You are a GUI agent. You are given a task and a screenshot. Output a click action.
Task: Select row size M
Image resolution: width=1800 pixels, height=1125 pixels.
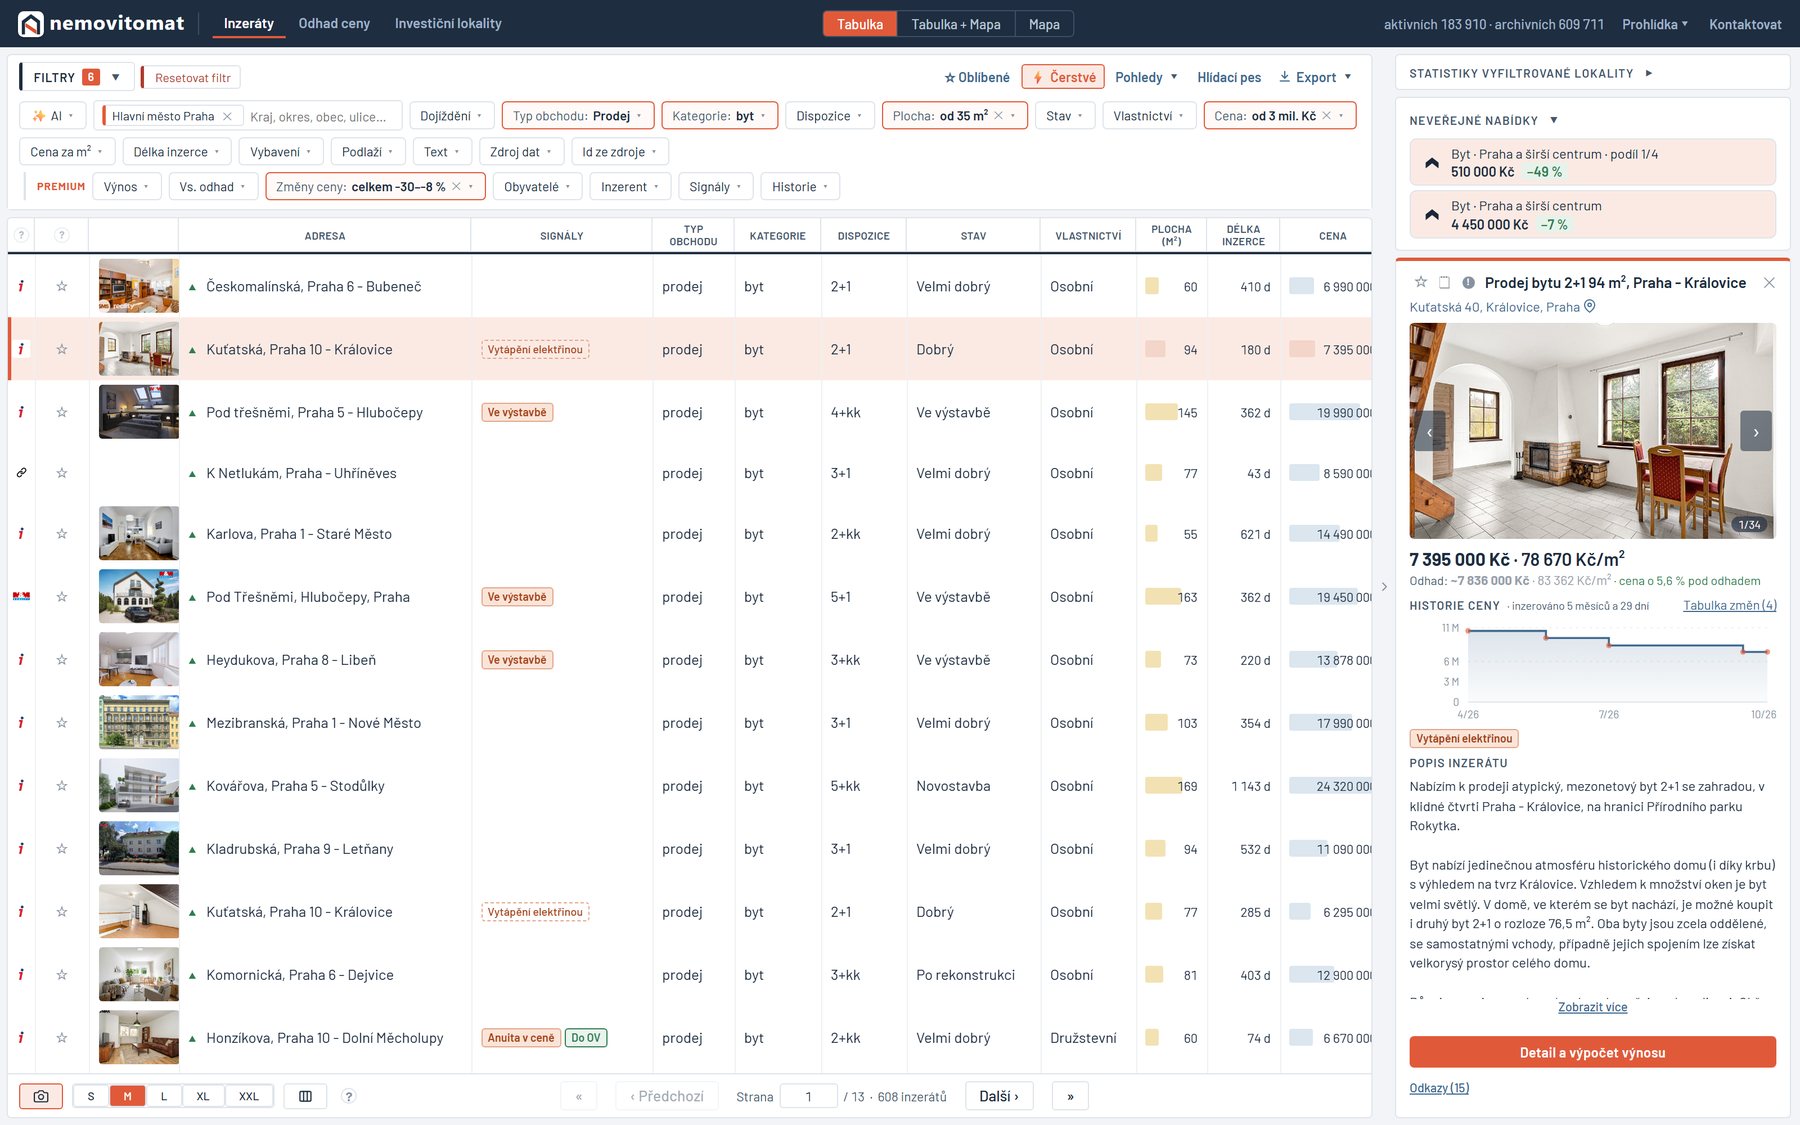127,1096
